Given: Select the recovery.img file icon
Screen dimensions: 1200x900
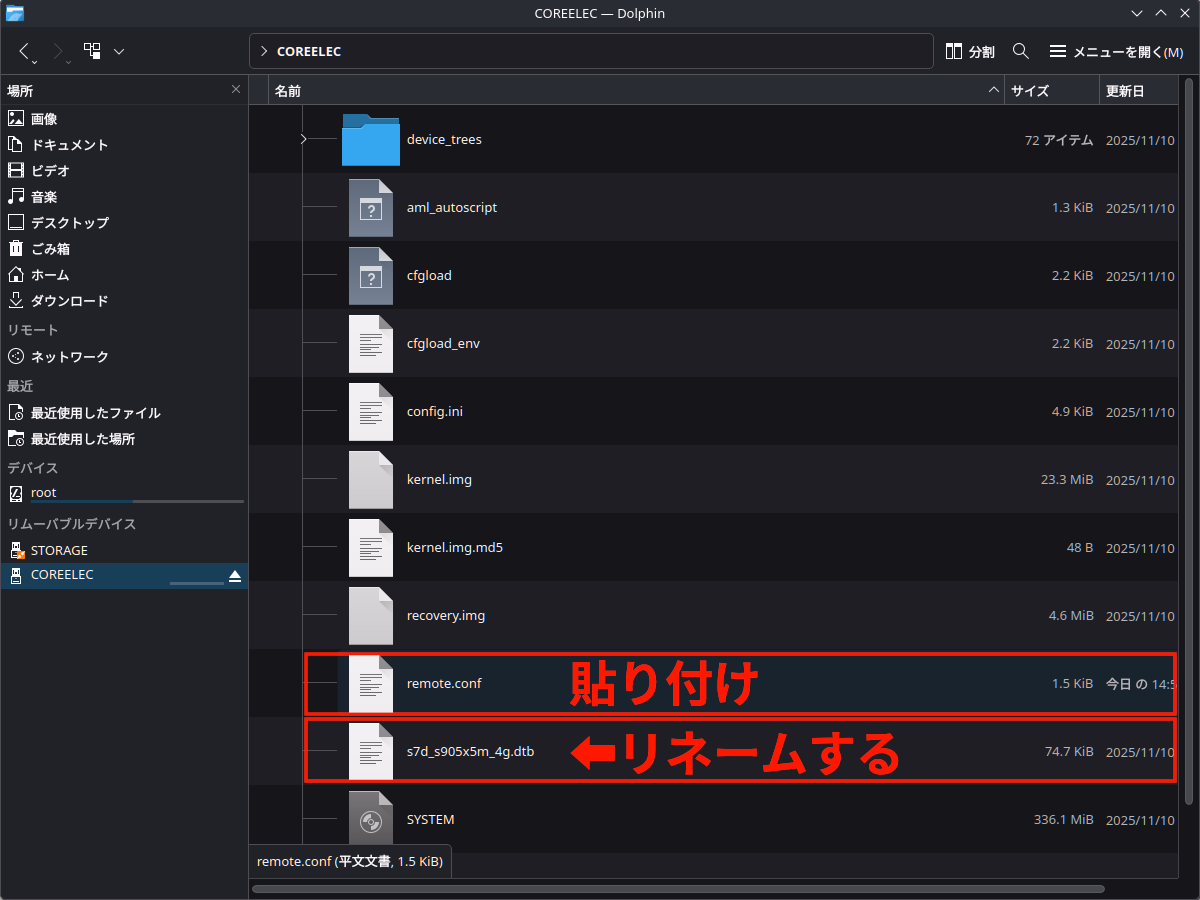Looking at the screenshot, I should (x=370, y=615).
